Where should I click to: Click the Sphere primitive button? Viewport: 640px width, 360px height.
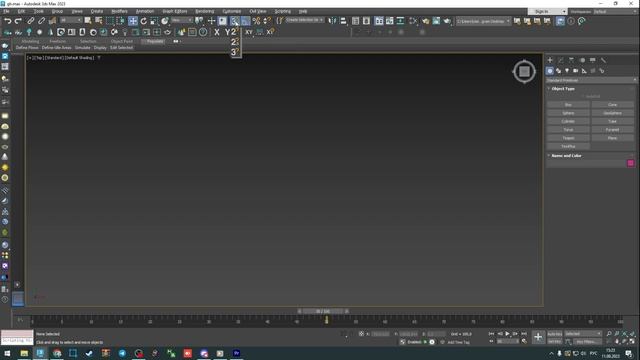568,113
